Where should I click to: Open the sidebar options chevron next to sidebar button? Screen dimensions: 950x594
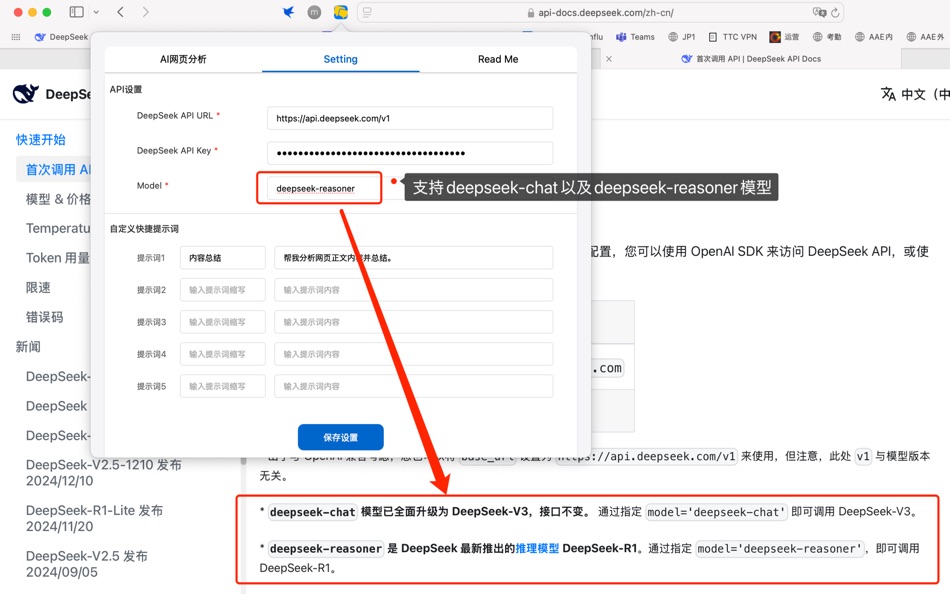[x=94, y=12]
